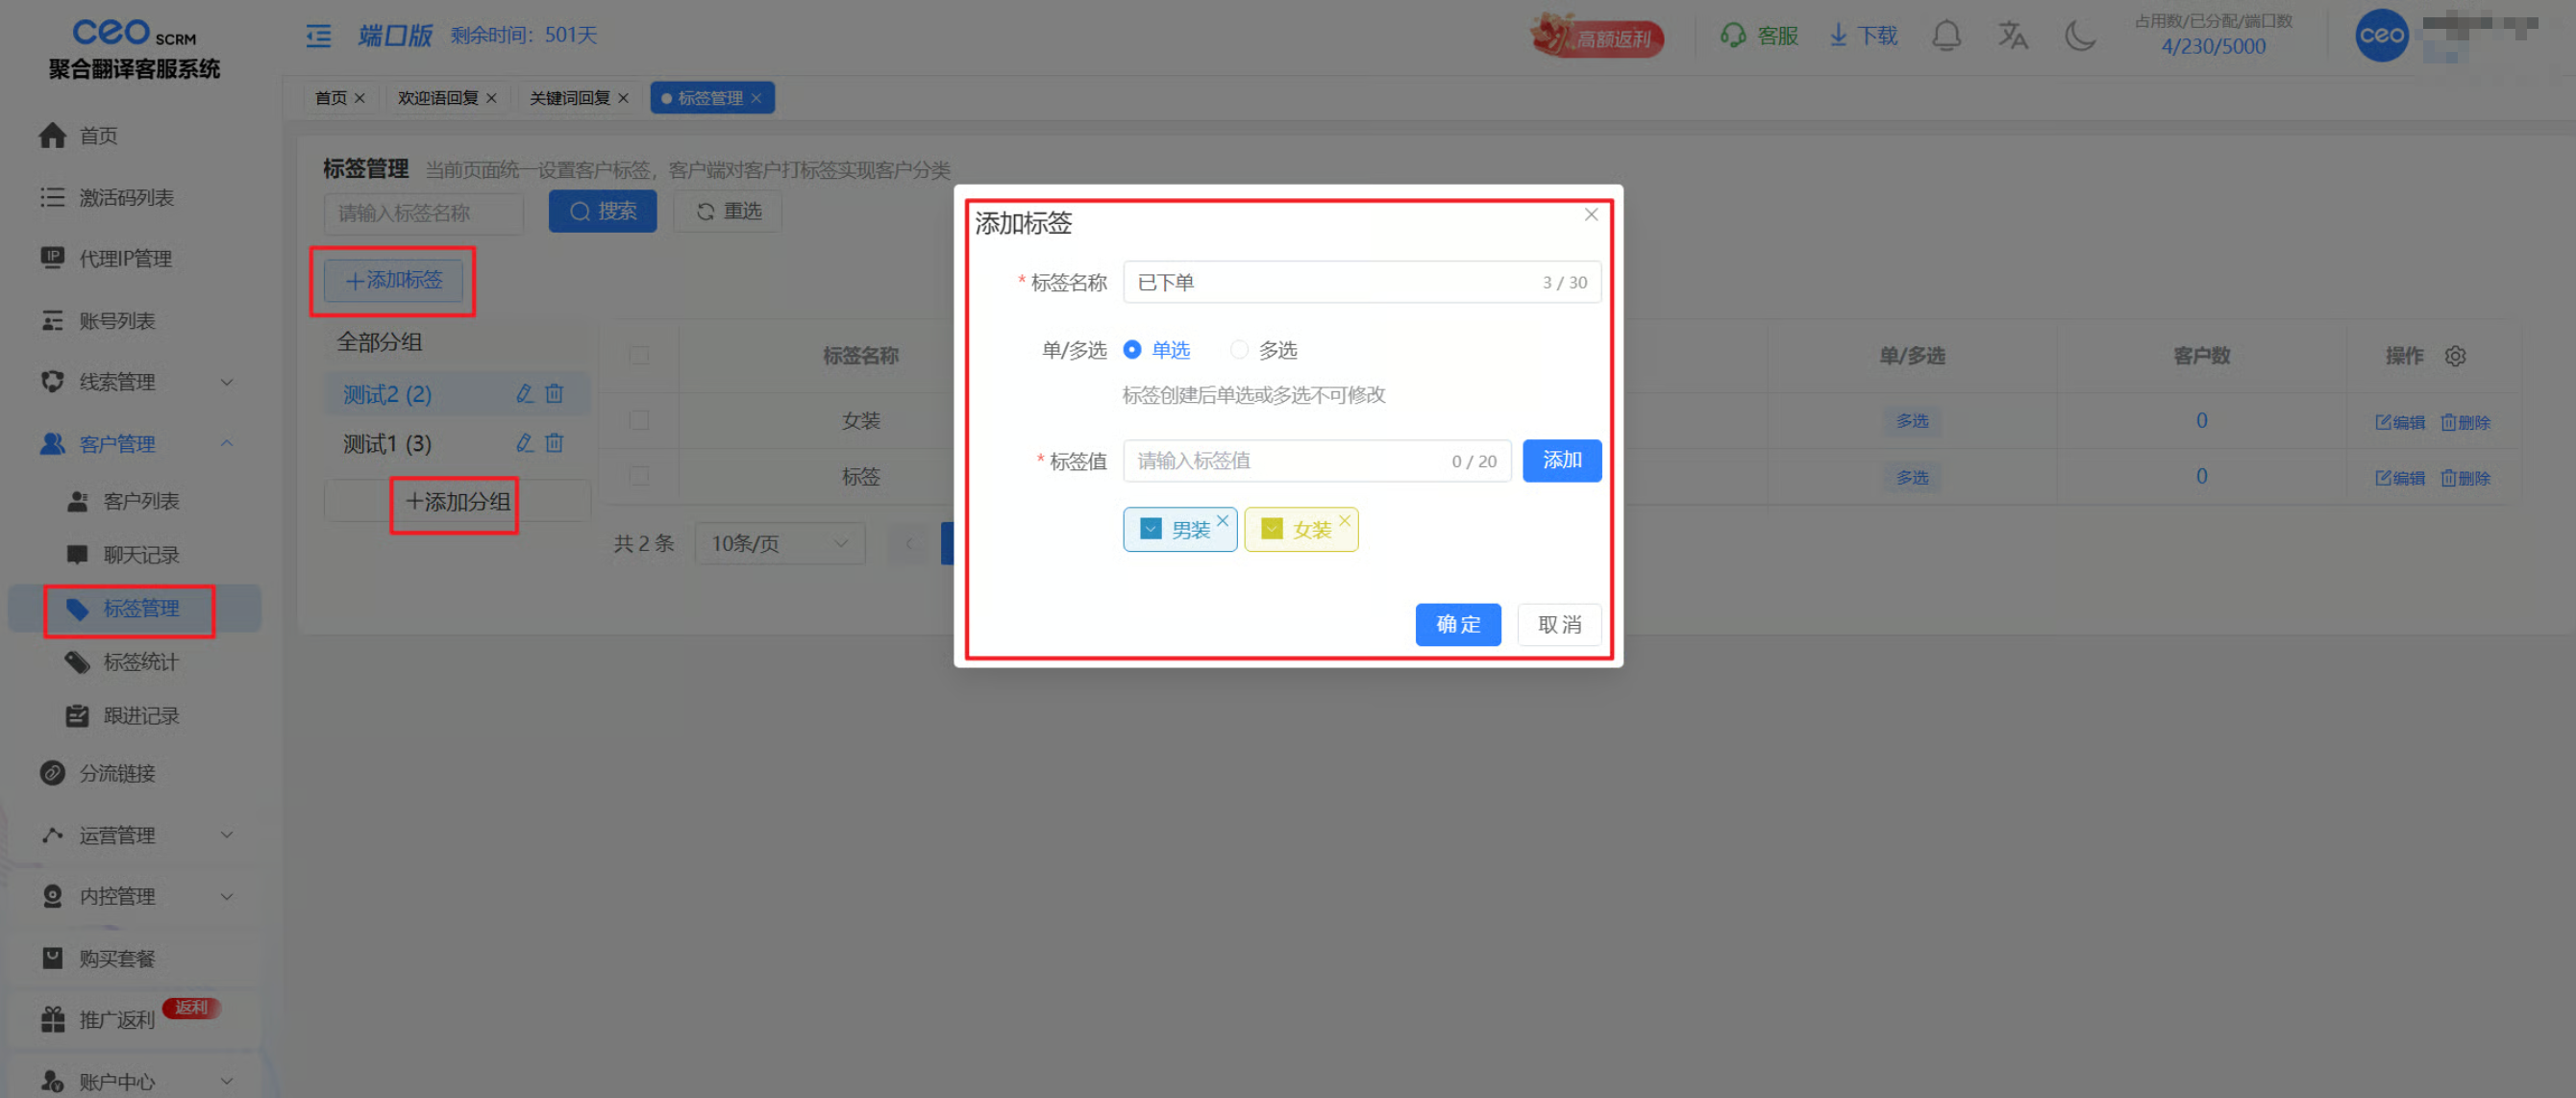
Task: Switch to the 关键词回复 tab
Action: [x=569, y=98]
